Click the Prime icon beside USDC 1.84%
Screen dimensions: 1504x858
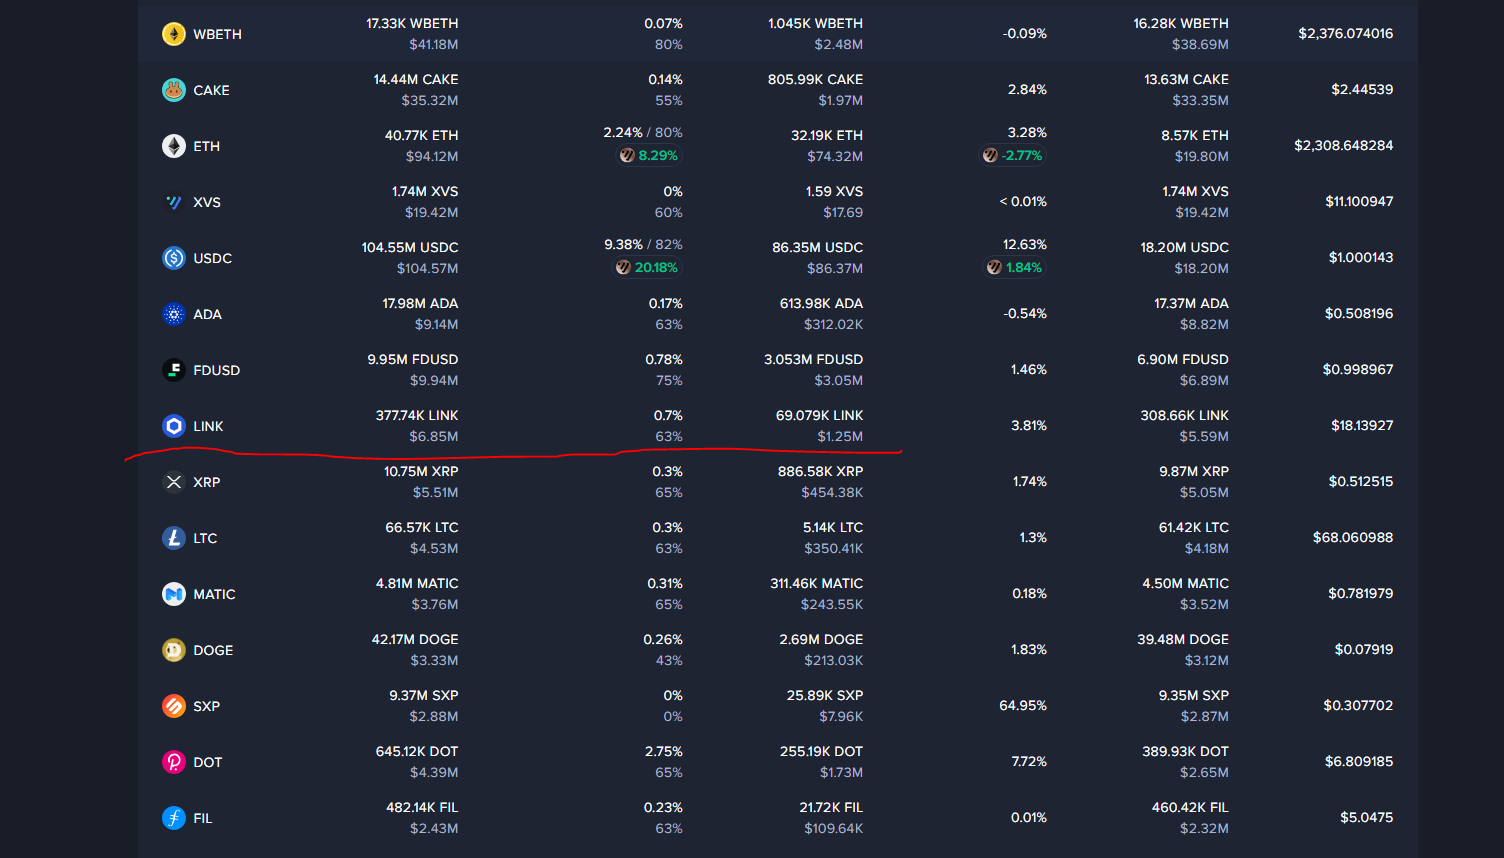[x=994, y=268]
